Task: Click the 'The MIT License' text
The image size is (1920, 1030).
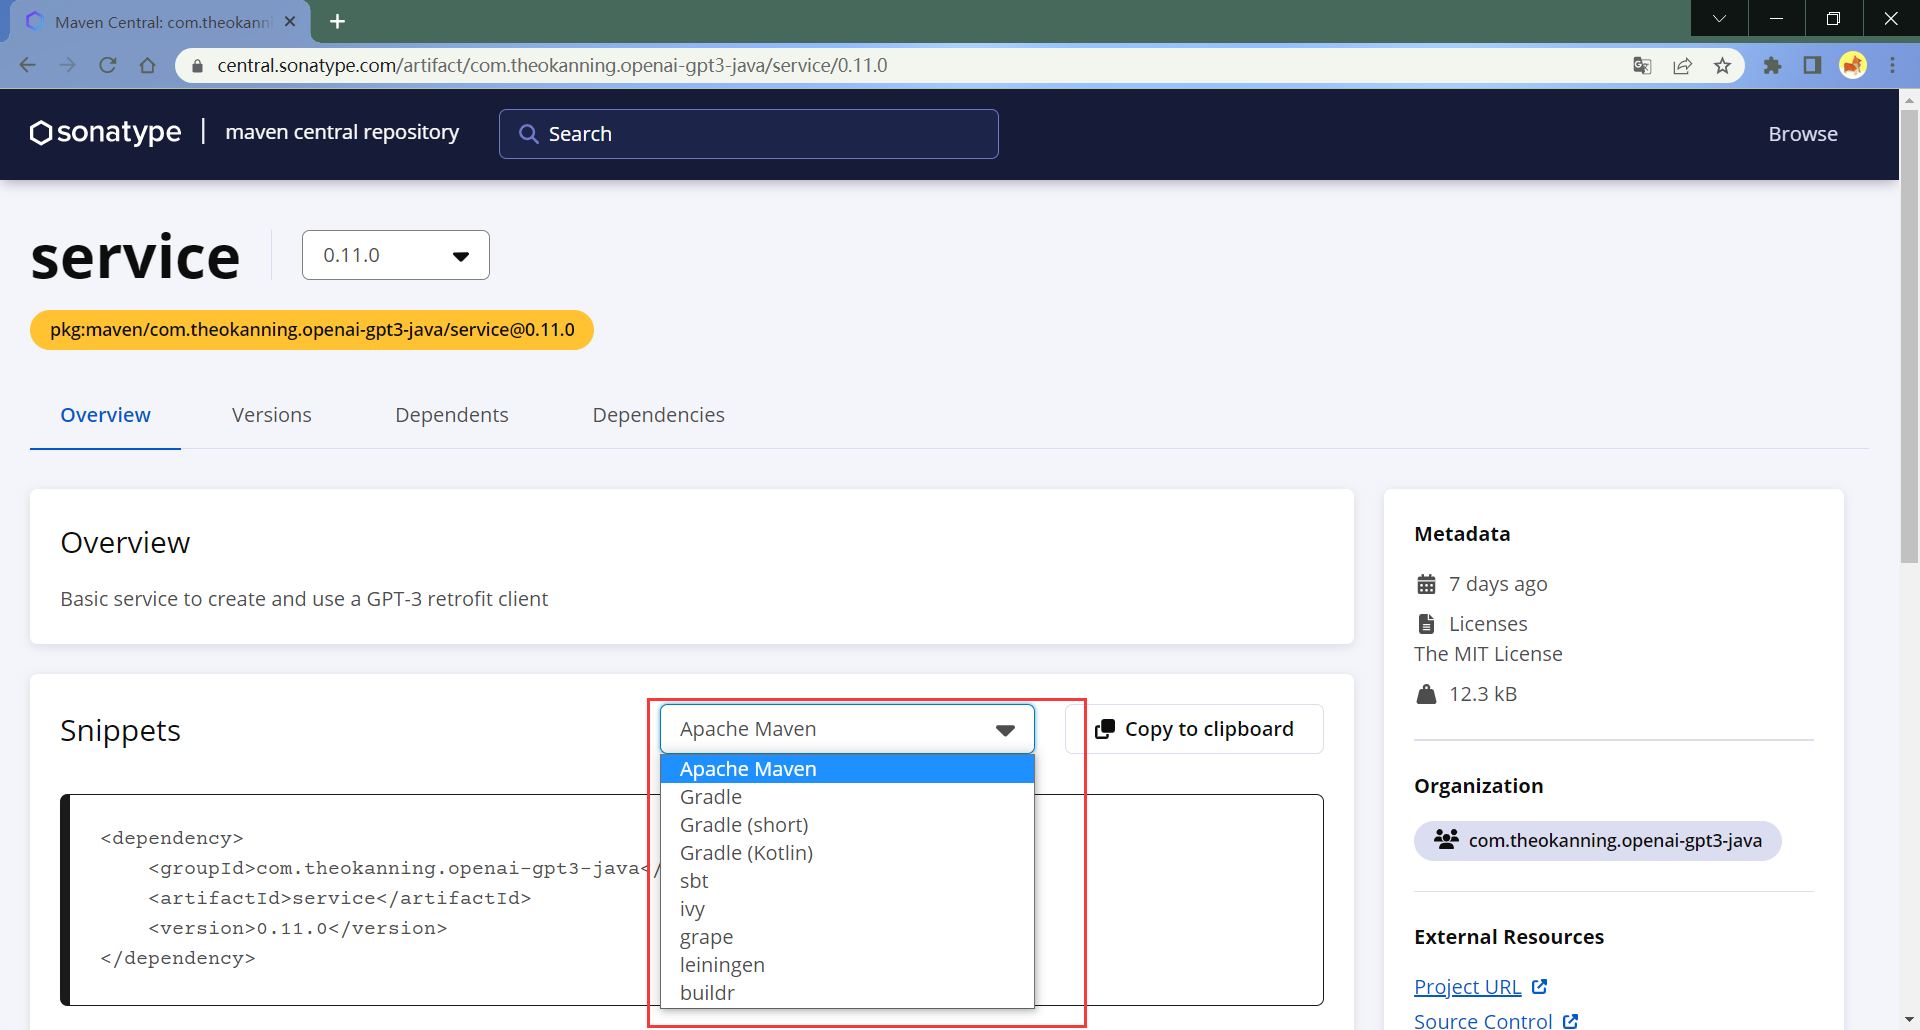Action: (1488, 654)
